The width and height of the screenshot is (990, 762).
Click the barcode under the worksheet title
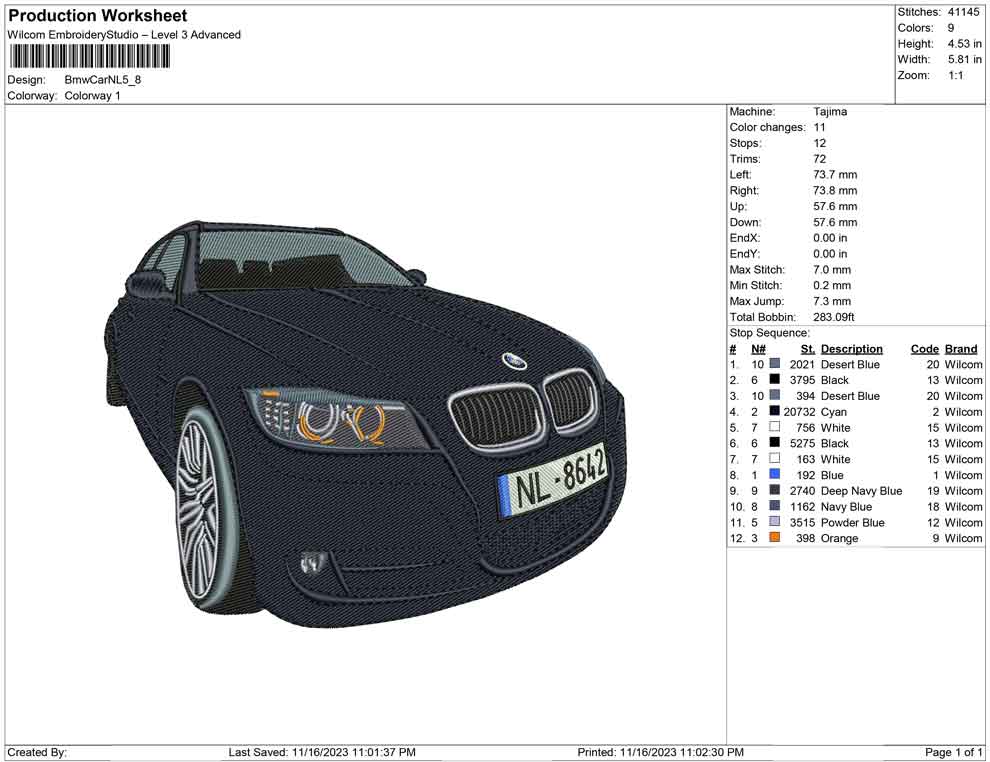88,57
